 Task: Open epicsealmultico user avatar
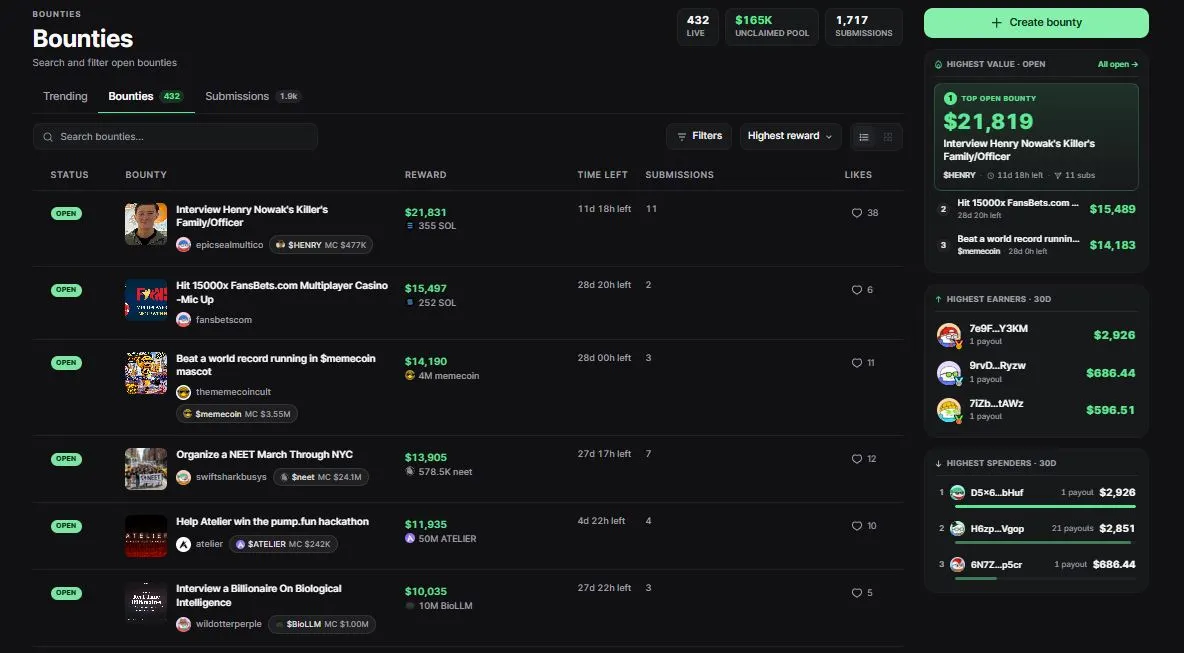(183, 245)
